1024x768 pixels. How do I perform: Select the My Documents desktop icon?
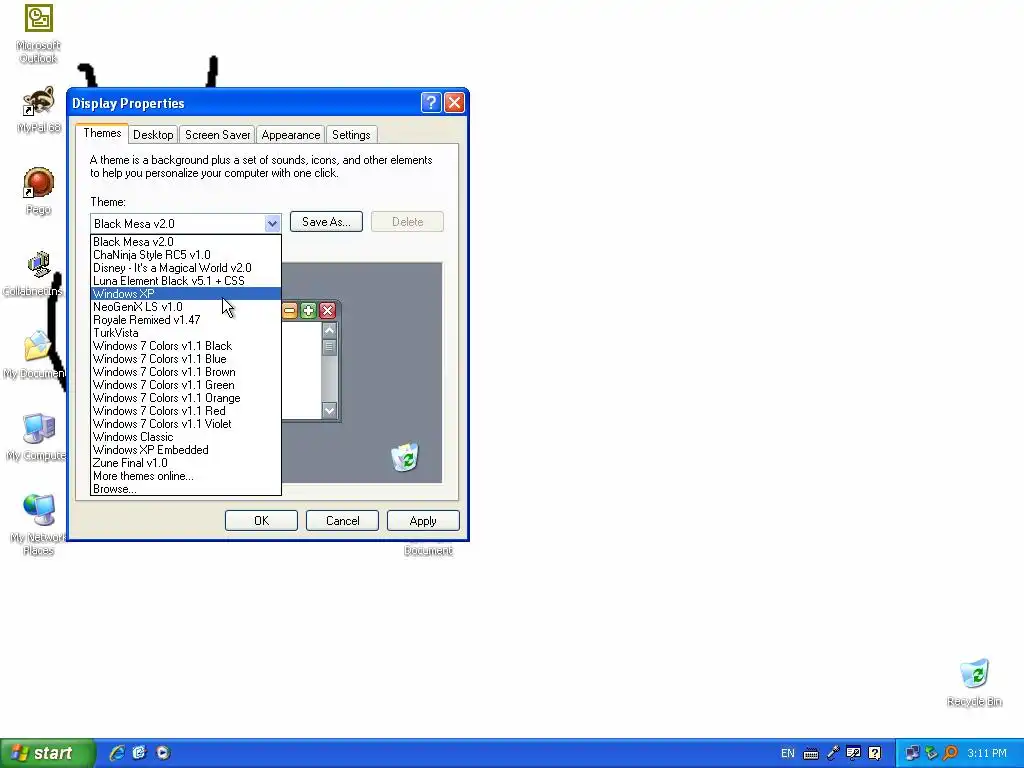[x=34, y=355]
